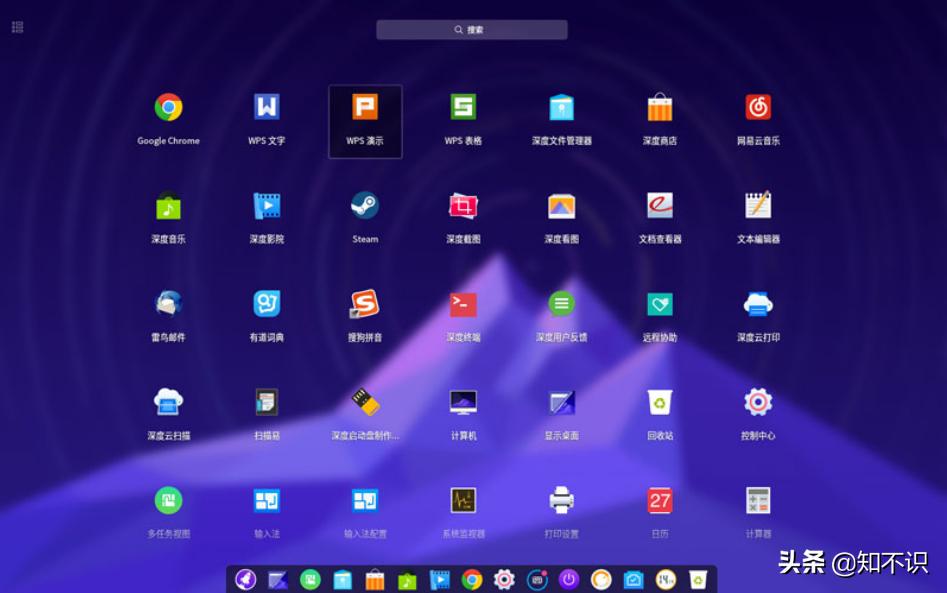Launch WPS 表格 spreadsheet app

463,108
